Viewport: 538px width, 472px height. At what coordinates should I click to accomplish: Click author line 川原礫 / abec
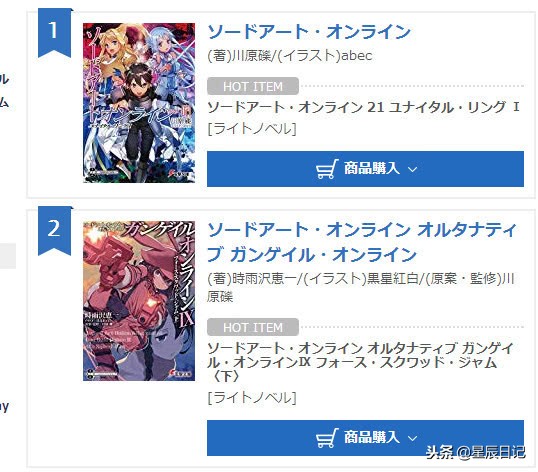[x=290, y=55]
